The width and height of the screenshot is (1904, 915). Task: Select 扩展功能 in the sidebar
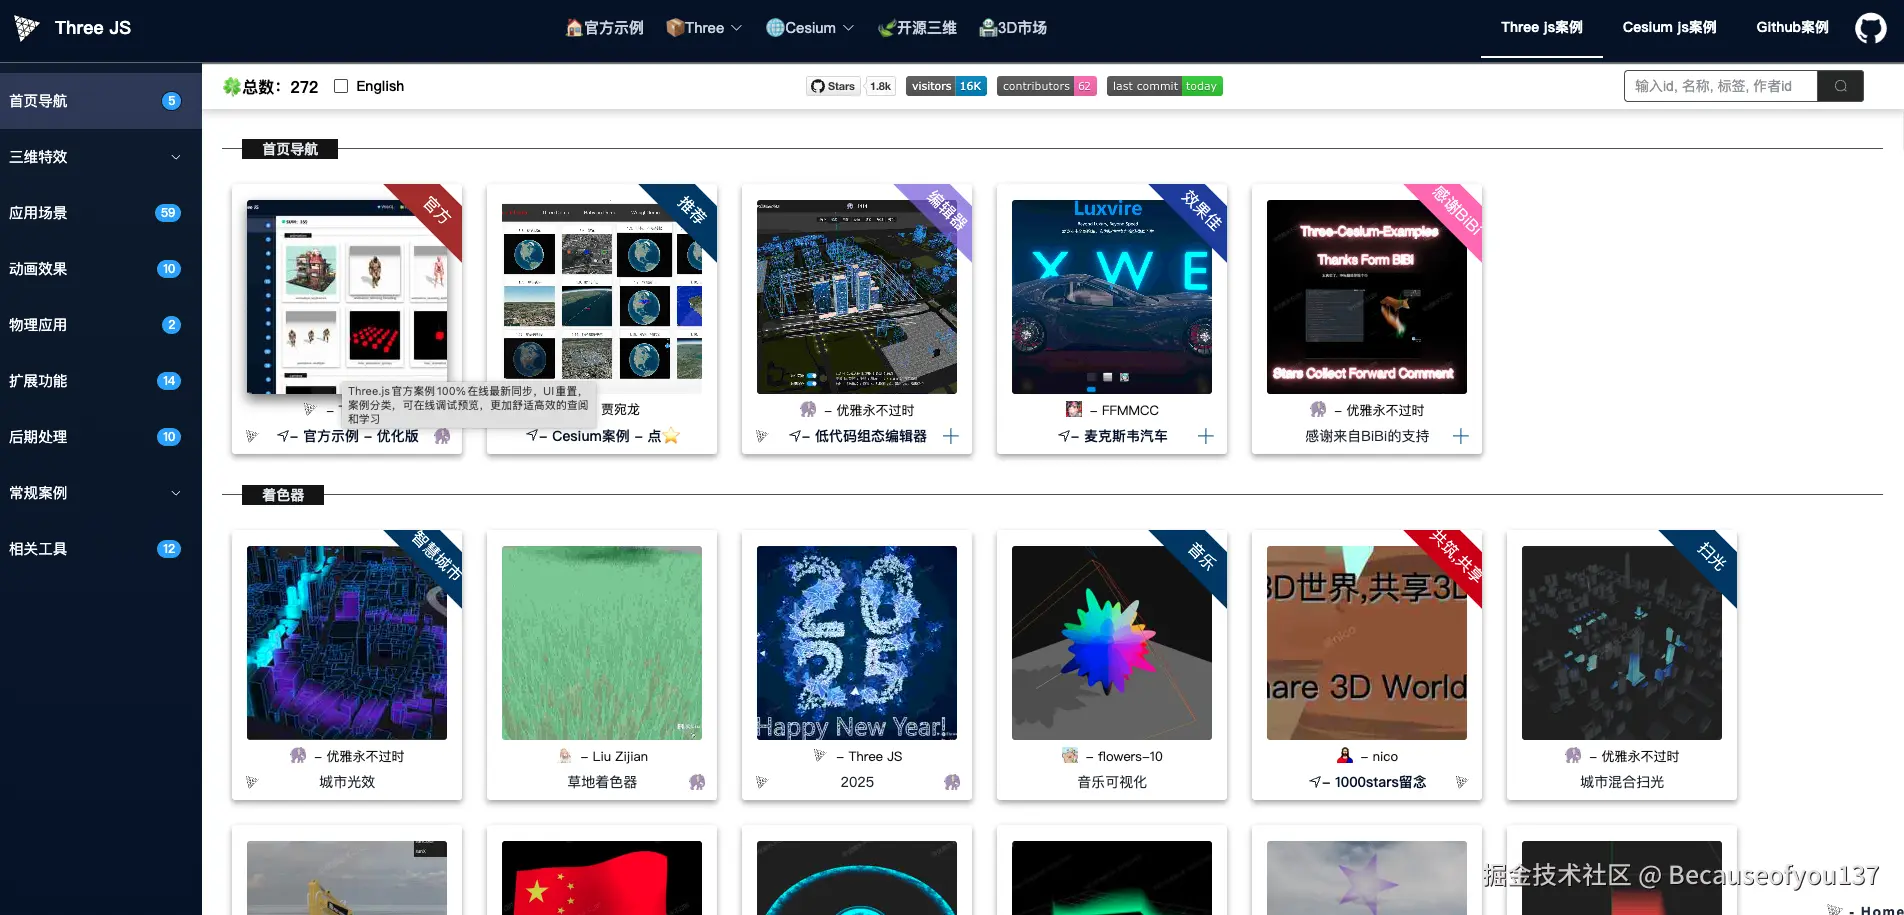101,381
